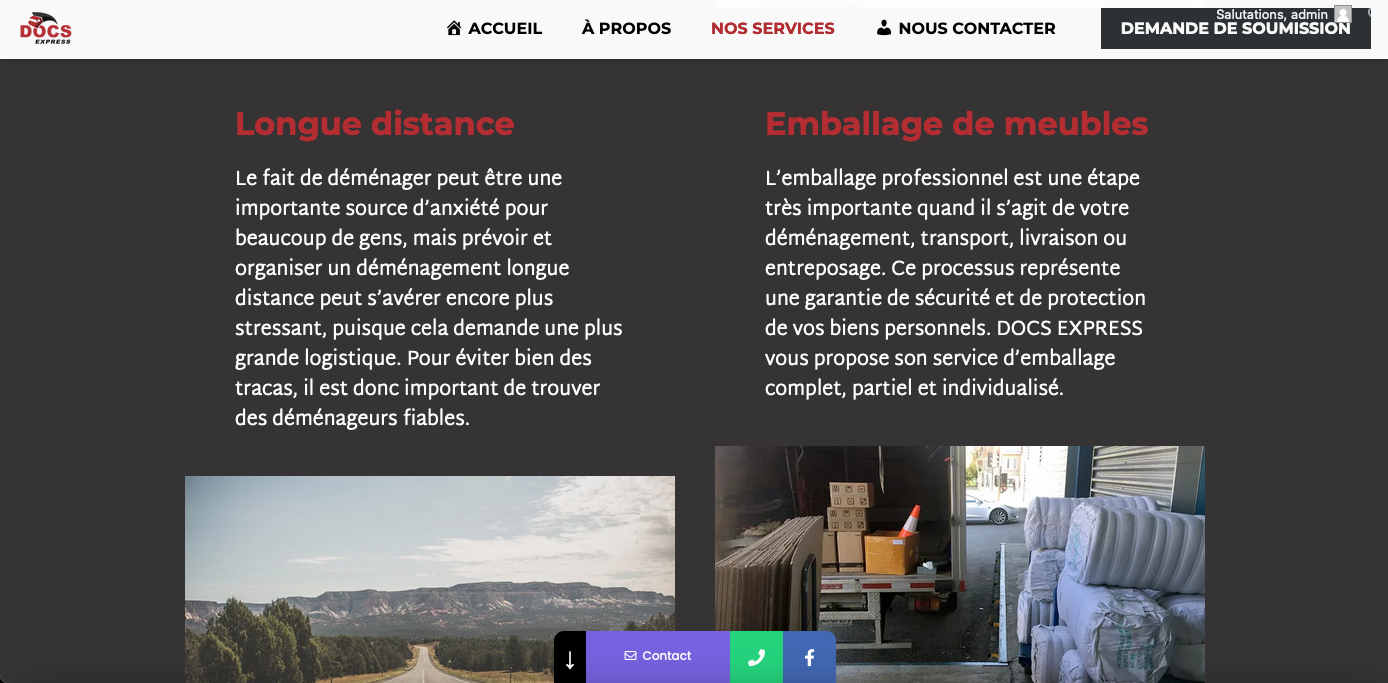Viewport: 1388px width, 683px height.
Task: Click the house icon beside Accueil
Action: point(454,28)
